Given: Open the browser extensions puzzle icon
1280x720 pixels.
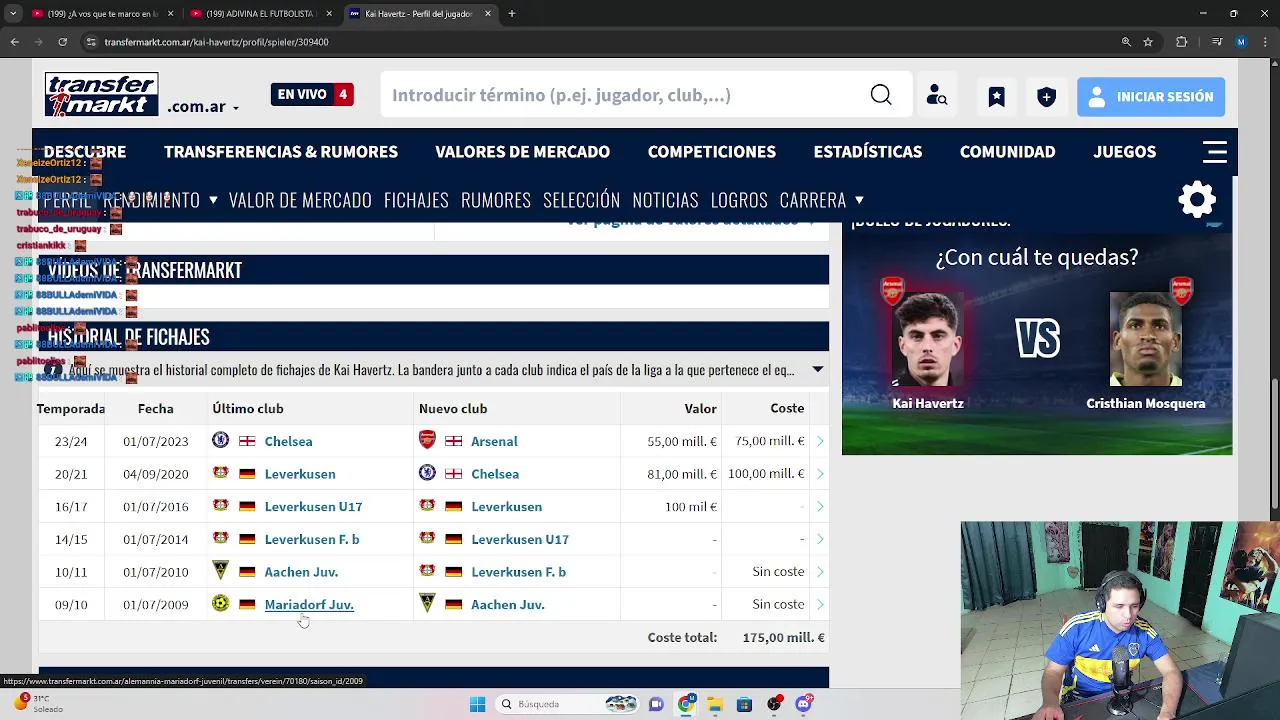Looking at the screenshot, I should [x=1181, y=42].
